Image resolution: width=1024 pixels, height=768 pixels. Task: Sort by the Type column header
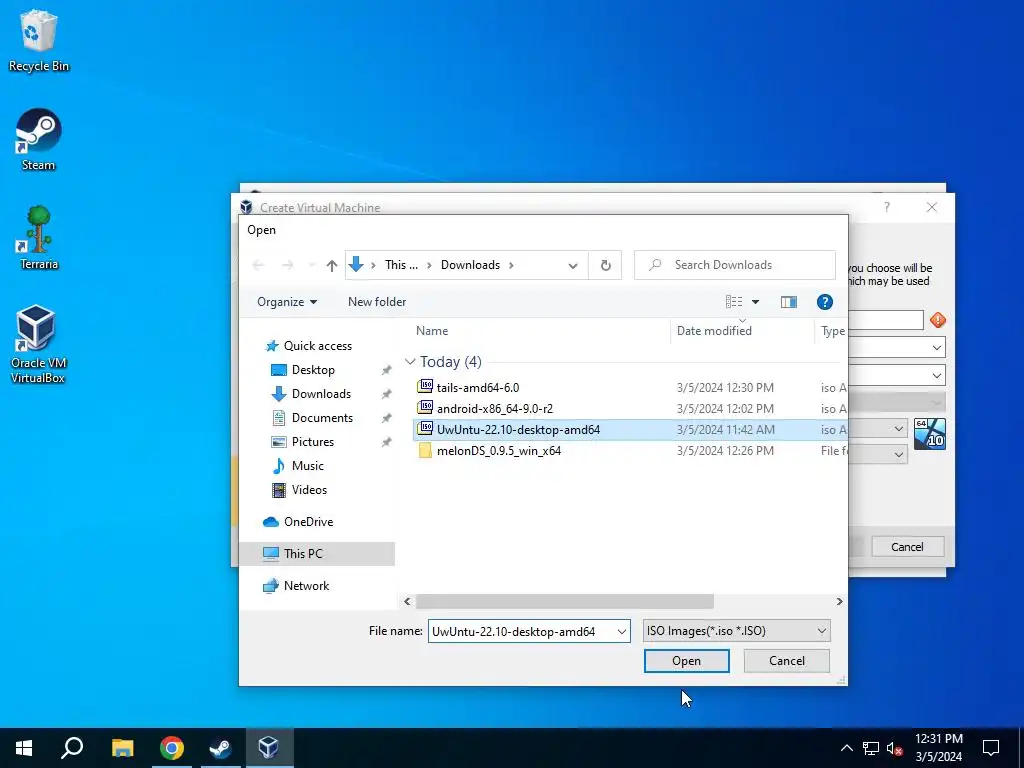[831, 331]
